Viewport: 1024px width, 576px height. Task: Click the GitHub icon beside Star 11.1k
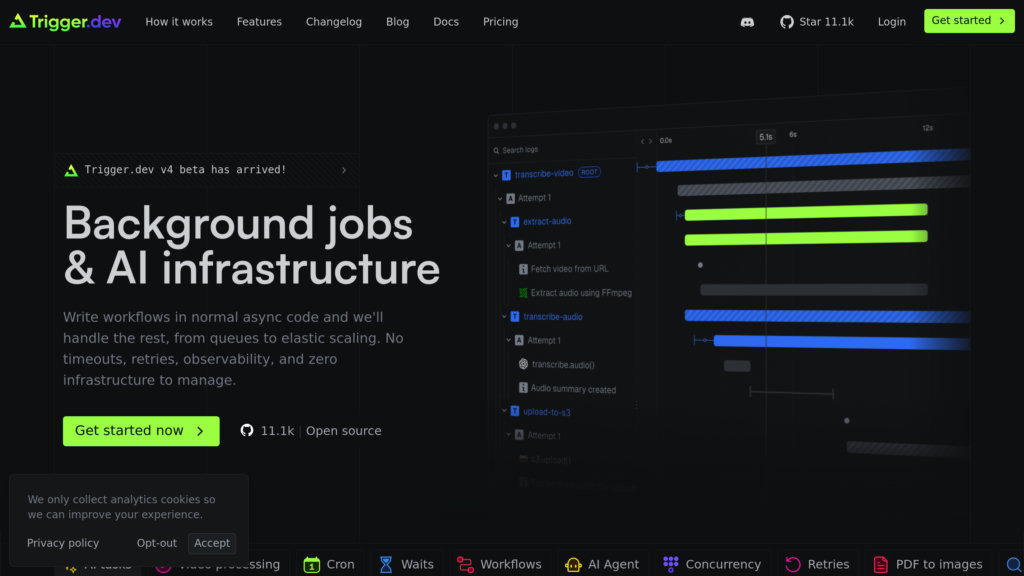(787, 21)
